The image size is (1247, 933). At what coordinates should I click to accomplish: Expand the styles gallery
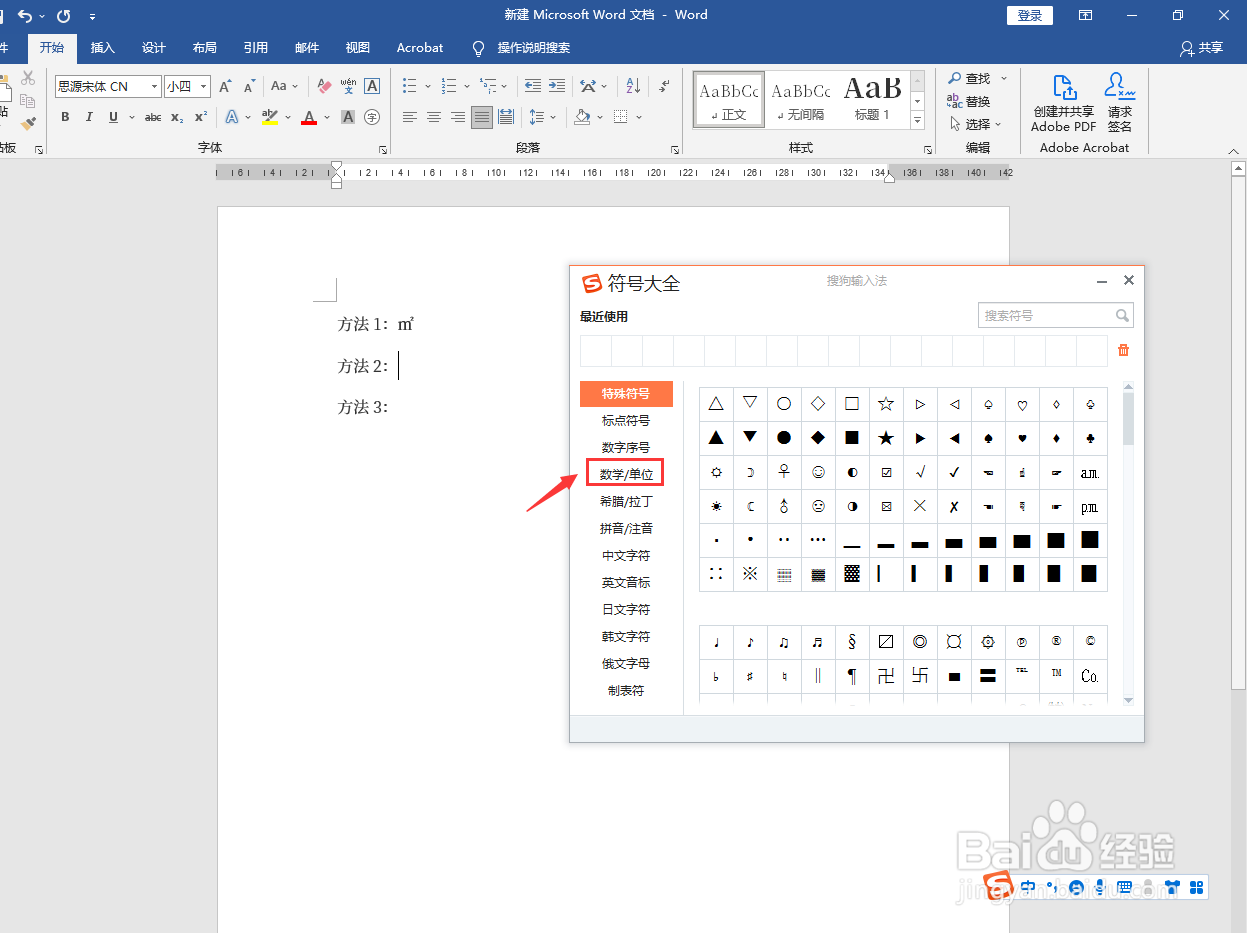tap(917, 120)
